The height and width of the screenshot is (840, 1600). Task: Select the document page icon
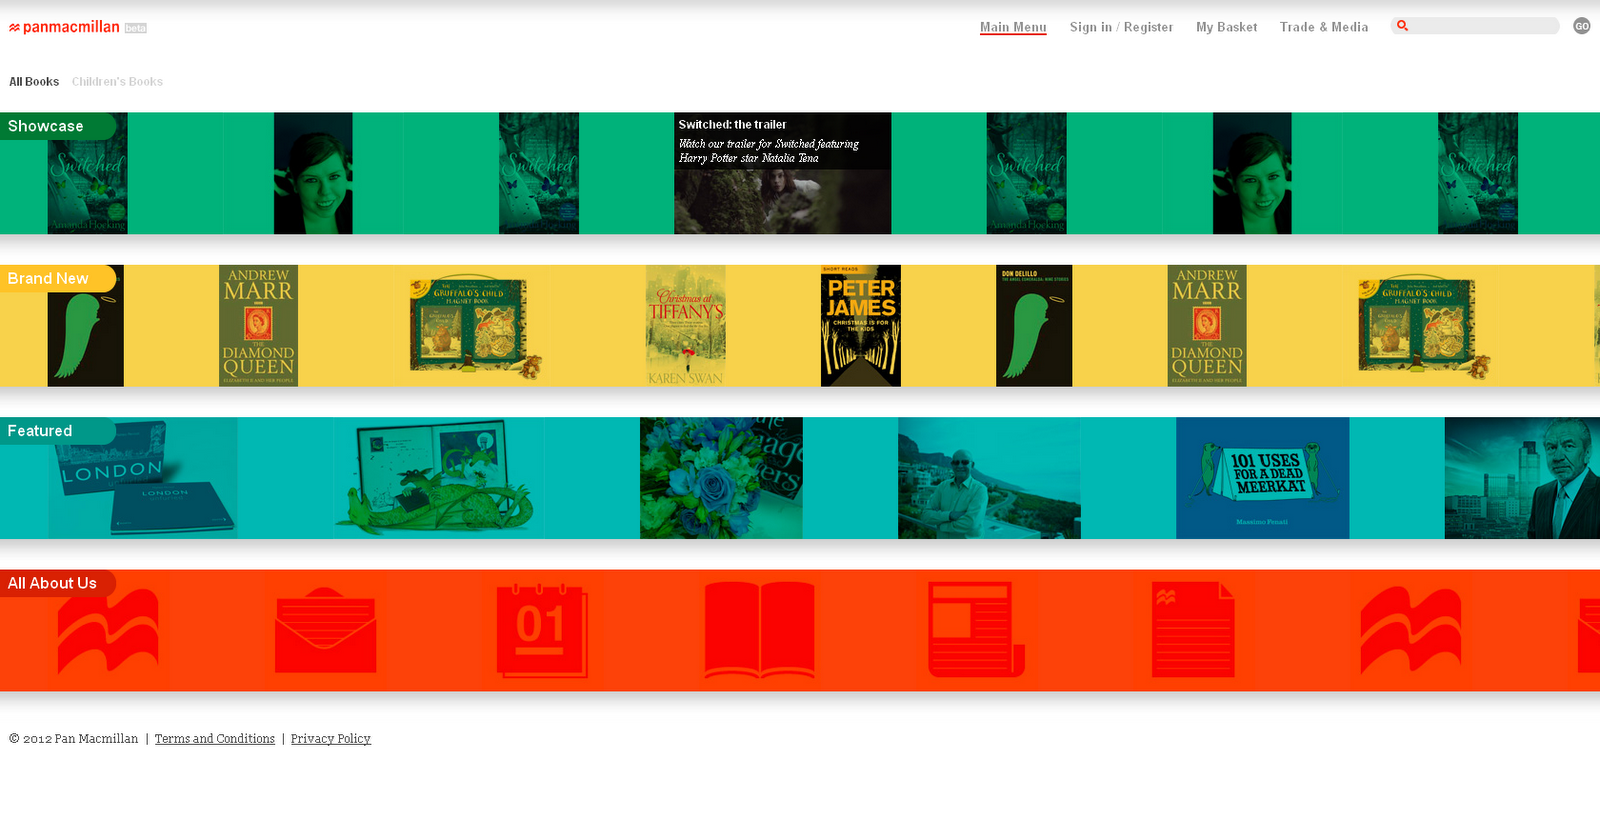pyautogui.click(x=1193, y=631)
